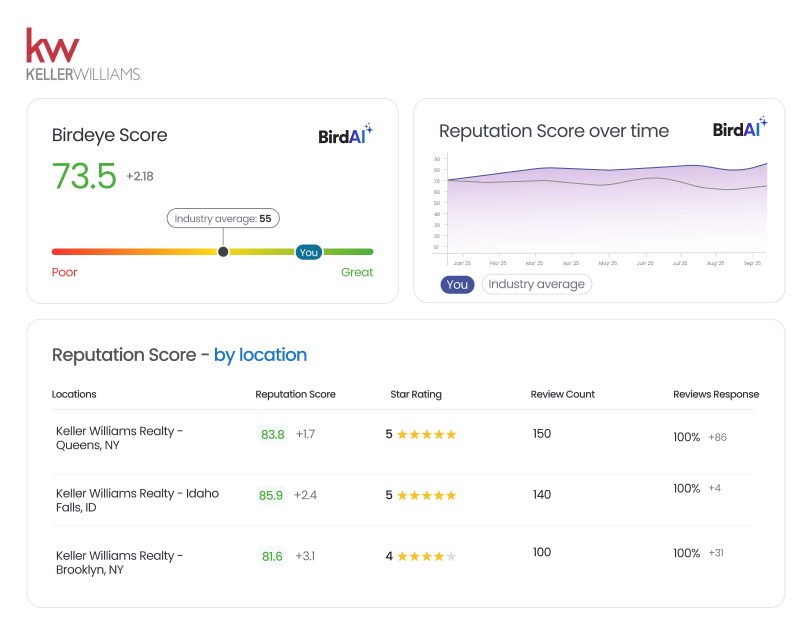Click the industry average dot on score bar
The height and width of the screenshot is (635, 812).
(223, 252)
